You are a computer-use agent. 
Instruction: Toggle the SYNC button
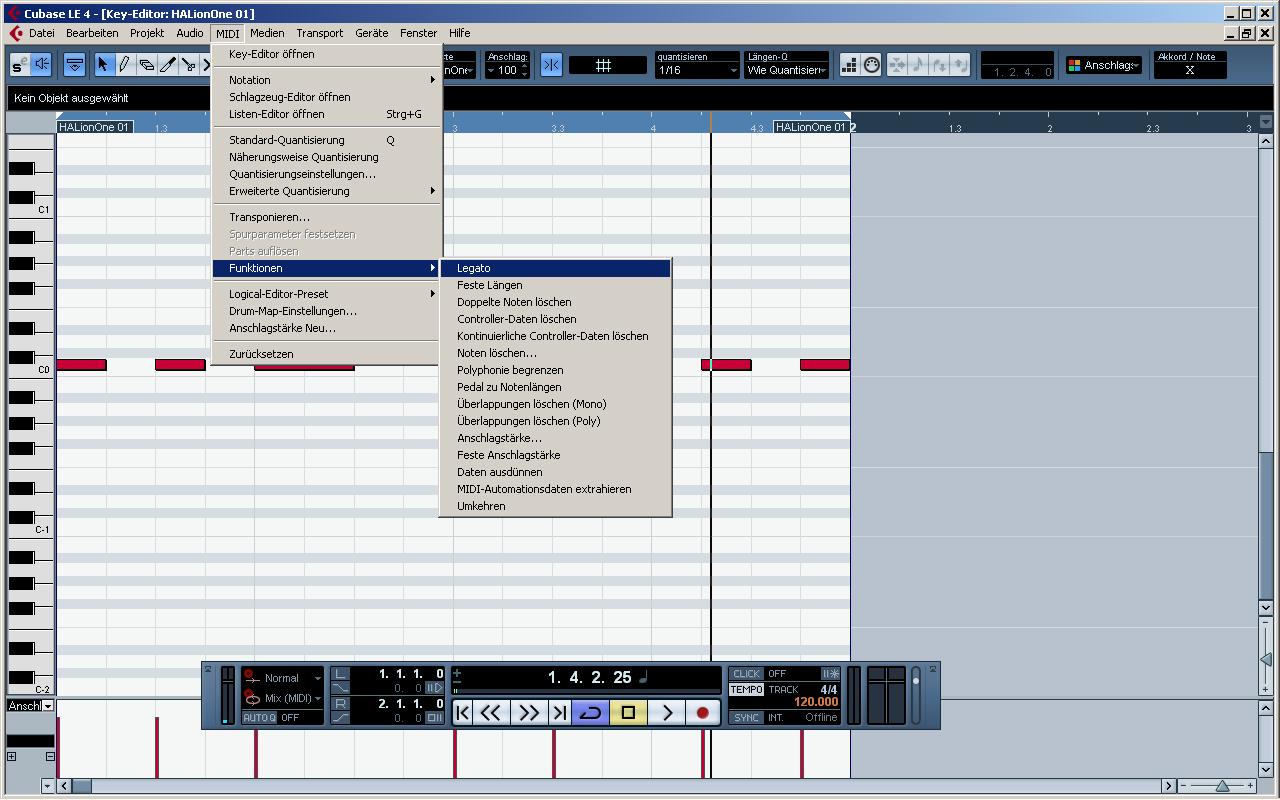coord(746,717)
